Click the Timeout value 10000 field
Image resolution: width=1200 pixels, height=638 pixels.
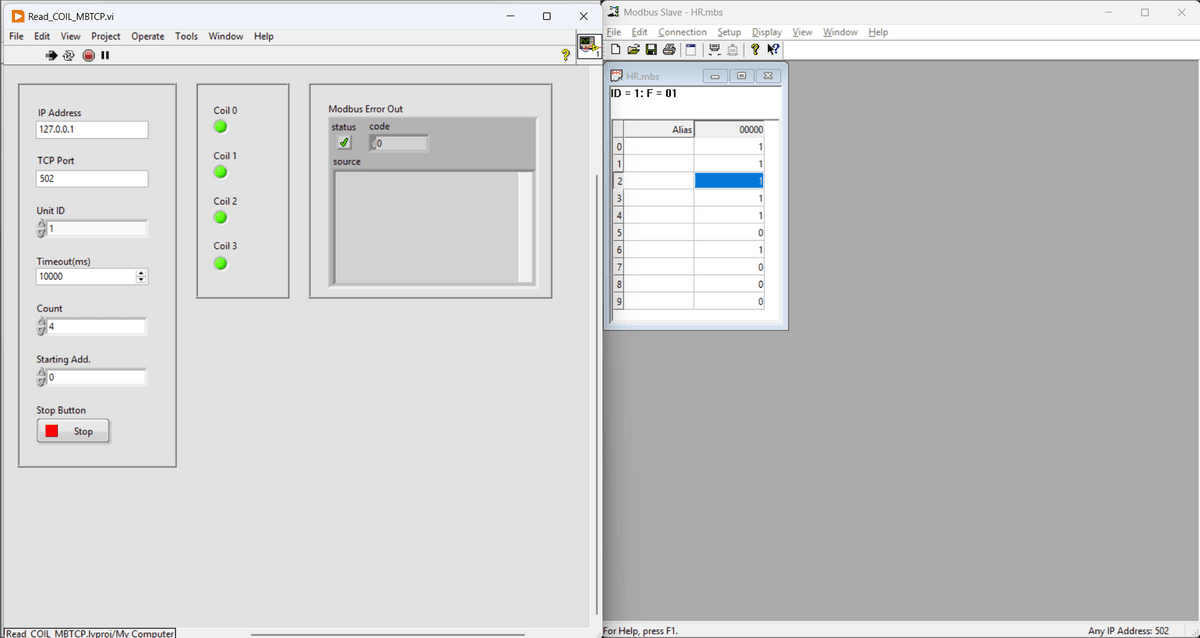tap(85, 276)
